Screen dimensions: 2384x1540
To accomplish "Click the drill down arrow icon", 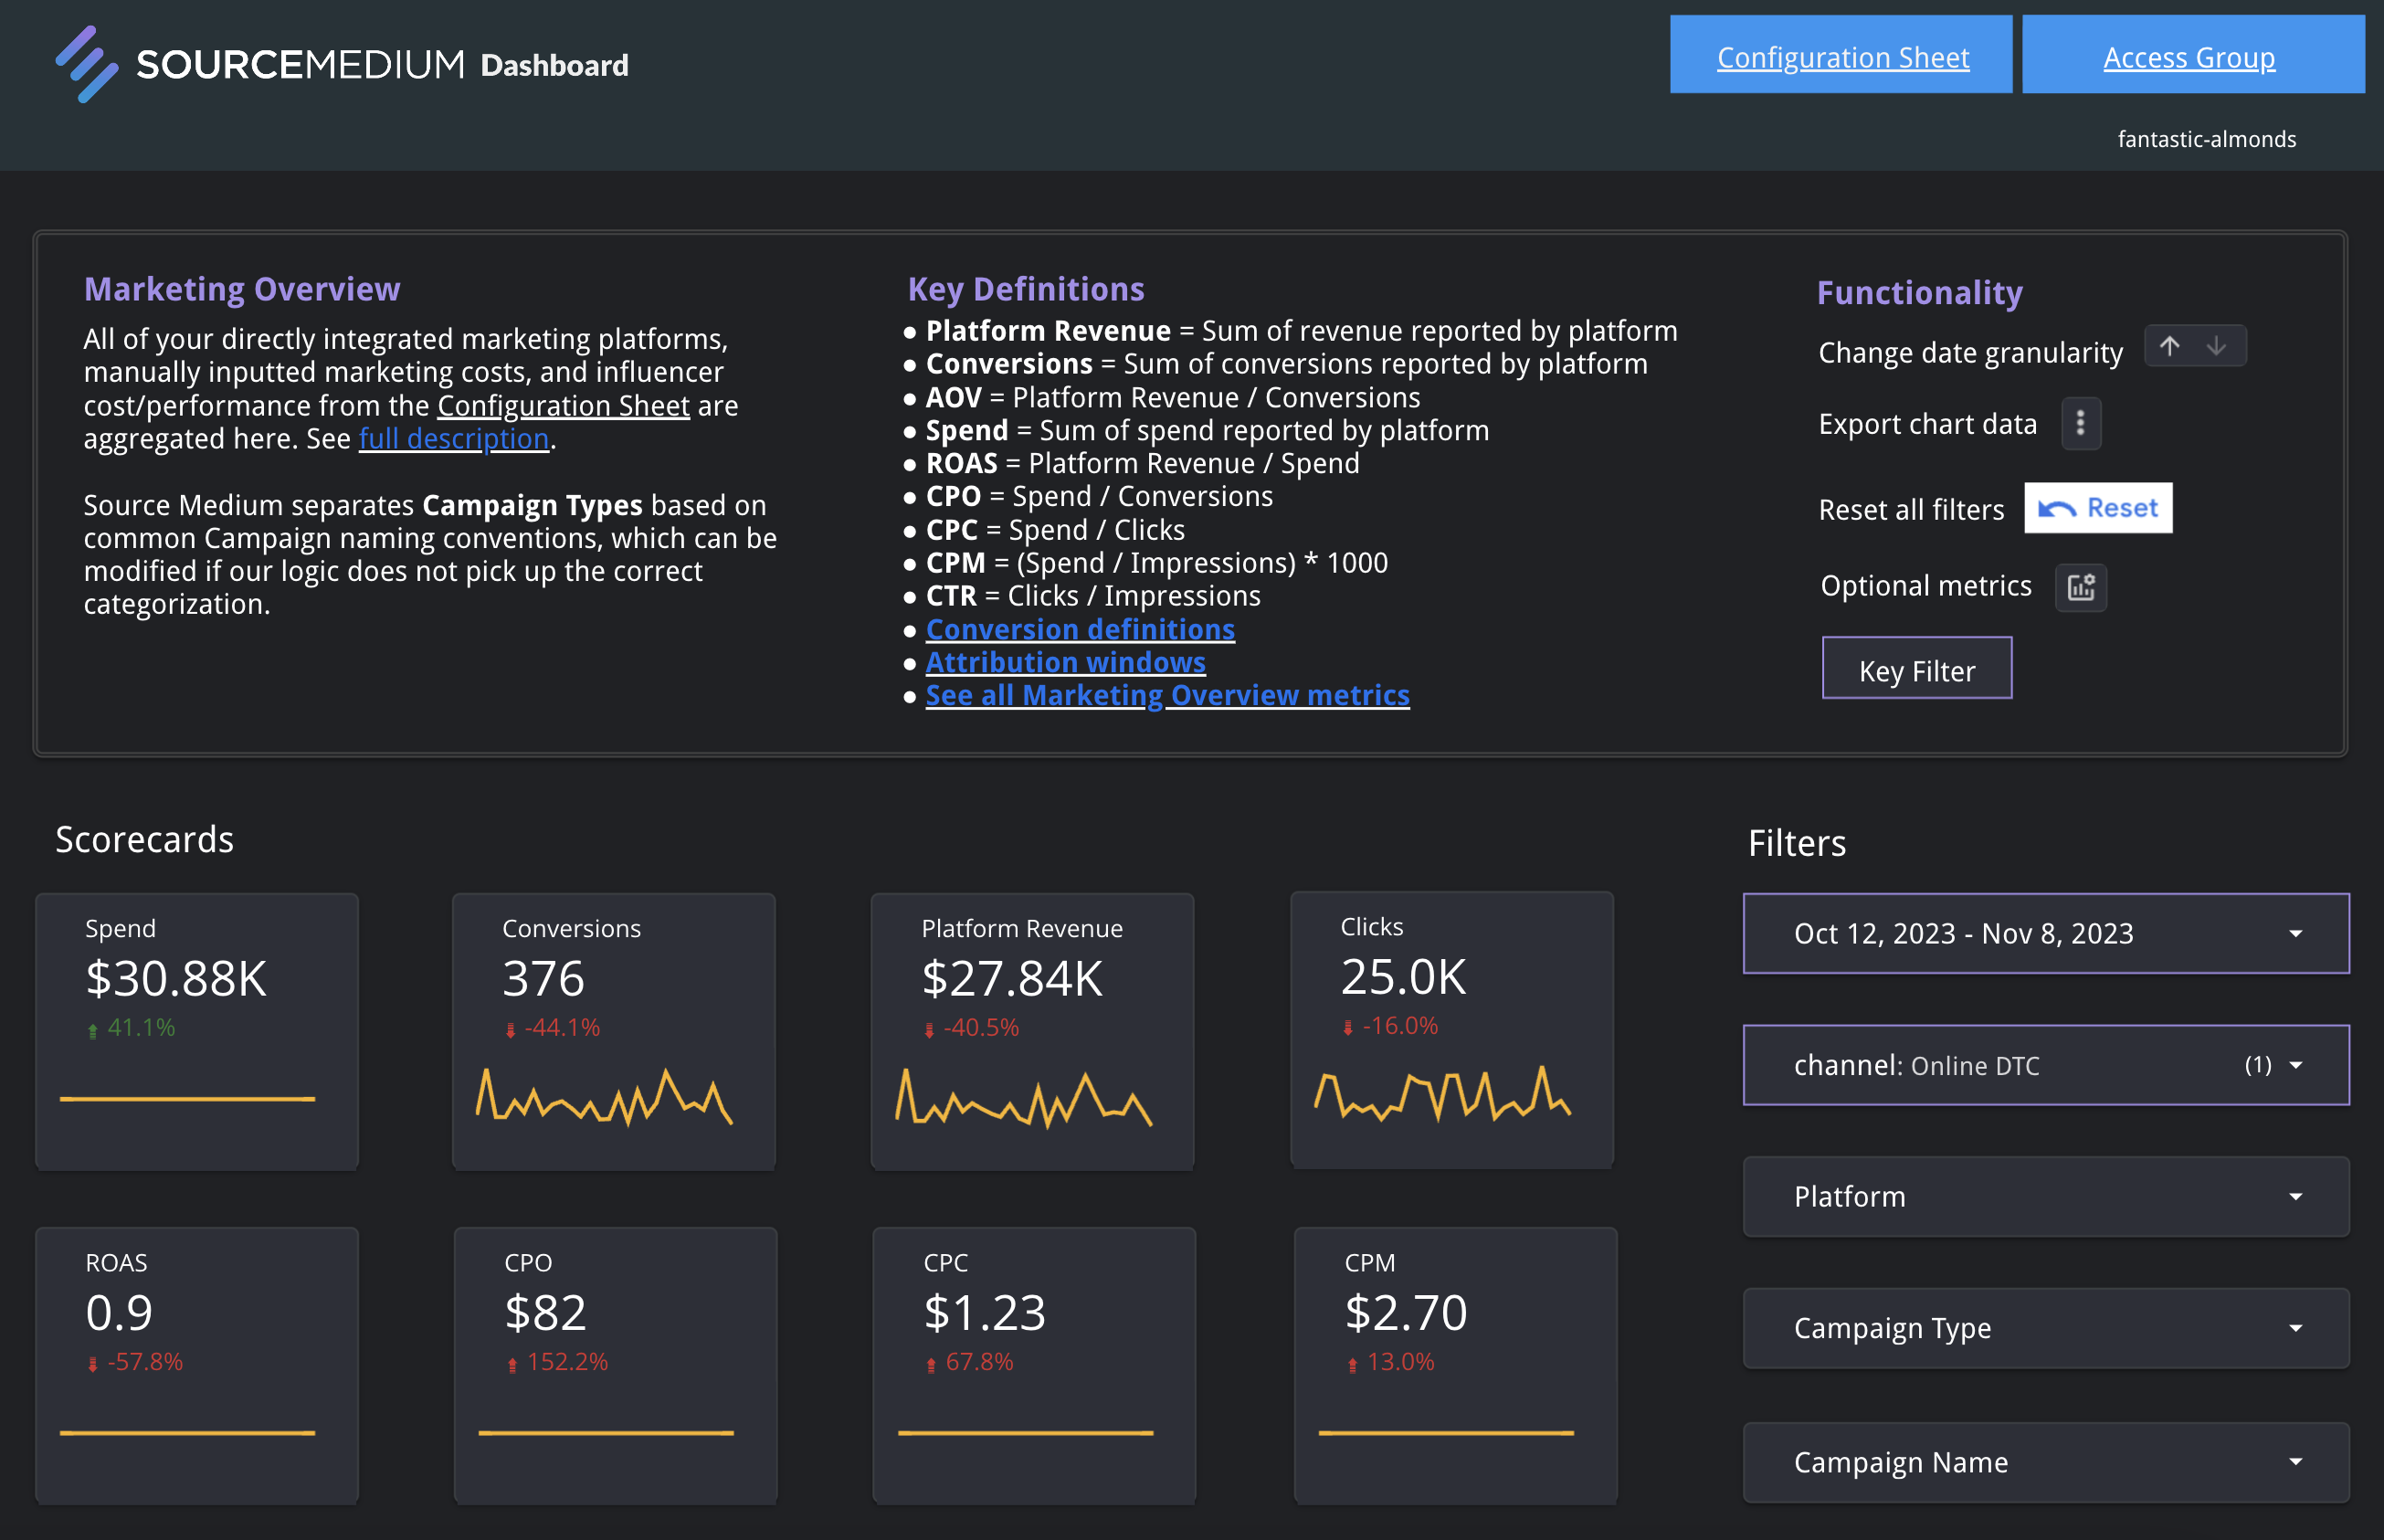I will (x=2216, y=346).
